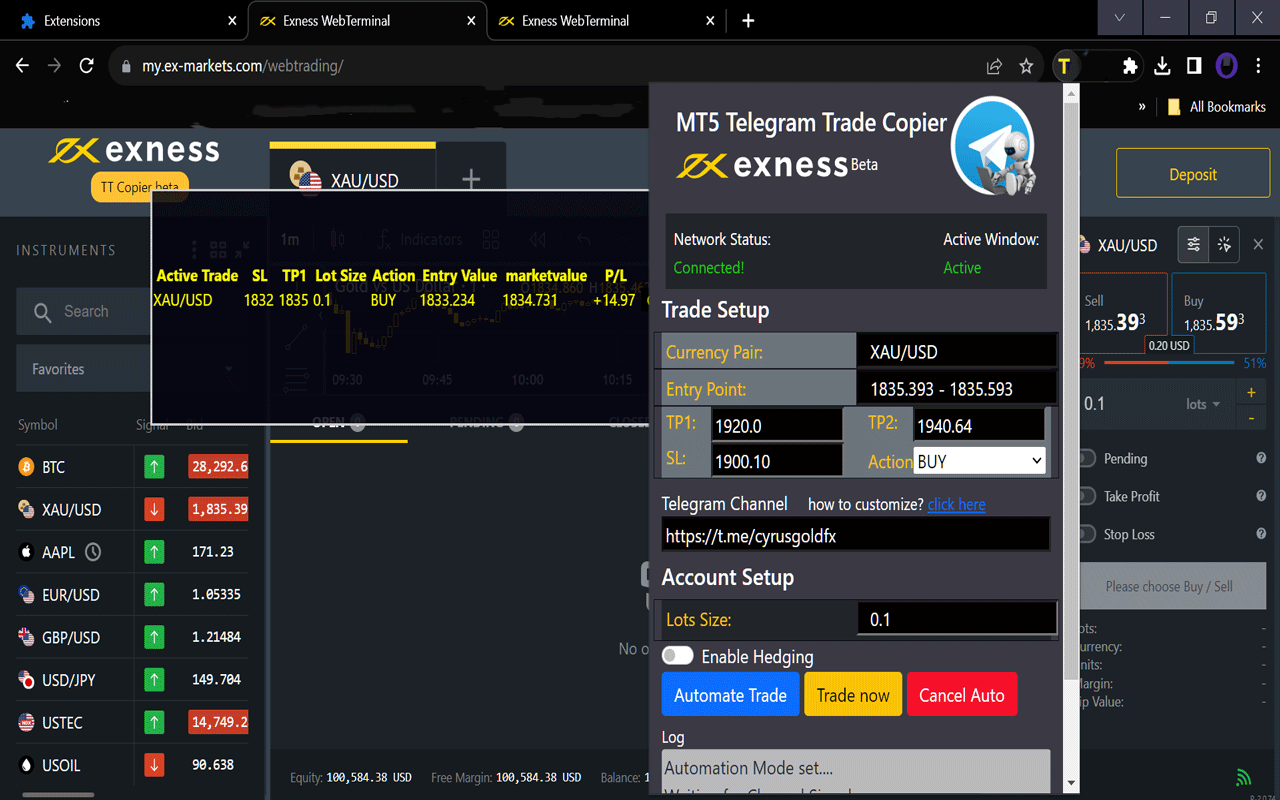Reload the current page
1280x800 pixels.
coord(86,66)
